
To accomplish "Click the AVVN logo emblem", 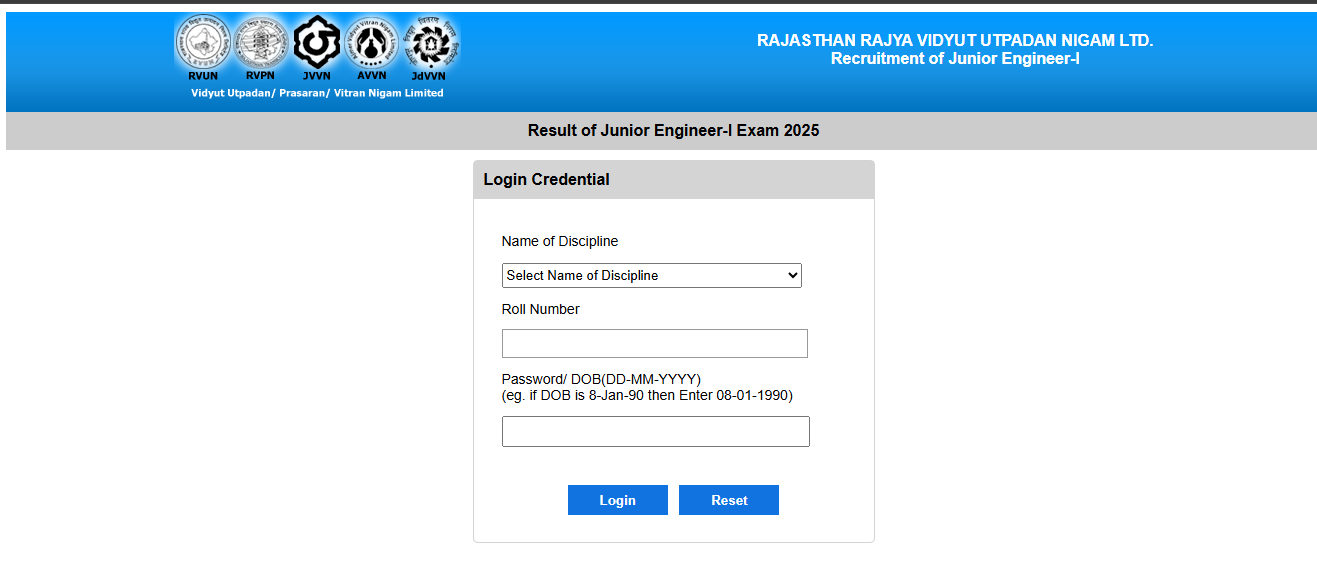I will pyautogui.click(x=371, y=43).
